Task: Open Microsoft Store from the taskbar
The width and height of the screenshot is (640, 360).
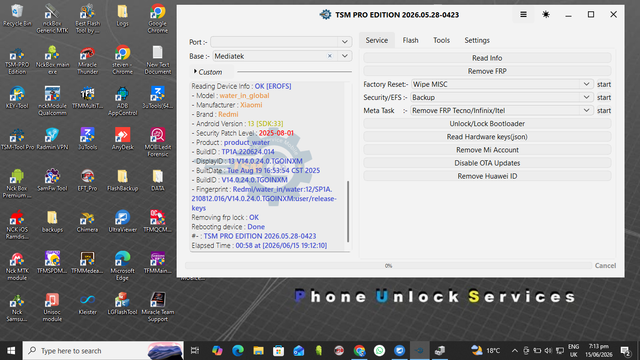Action: pos(278,351)
